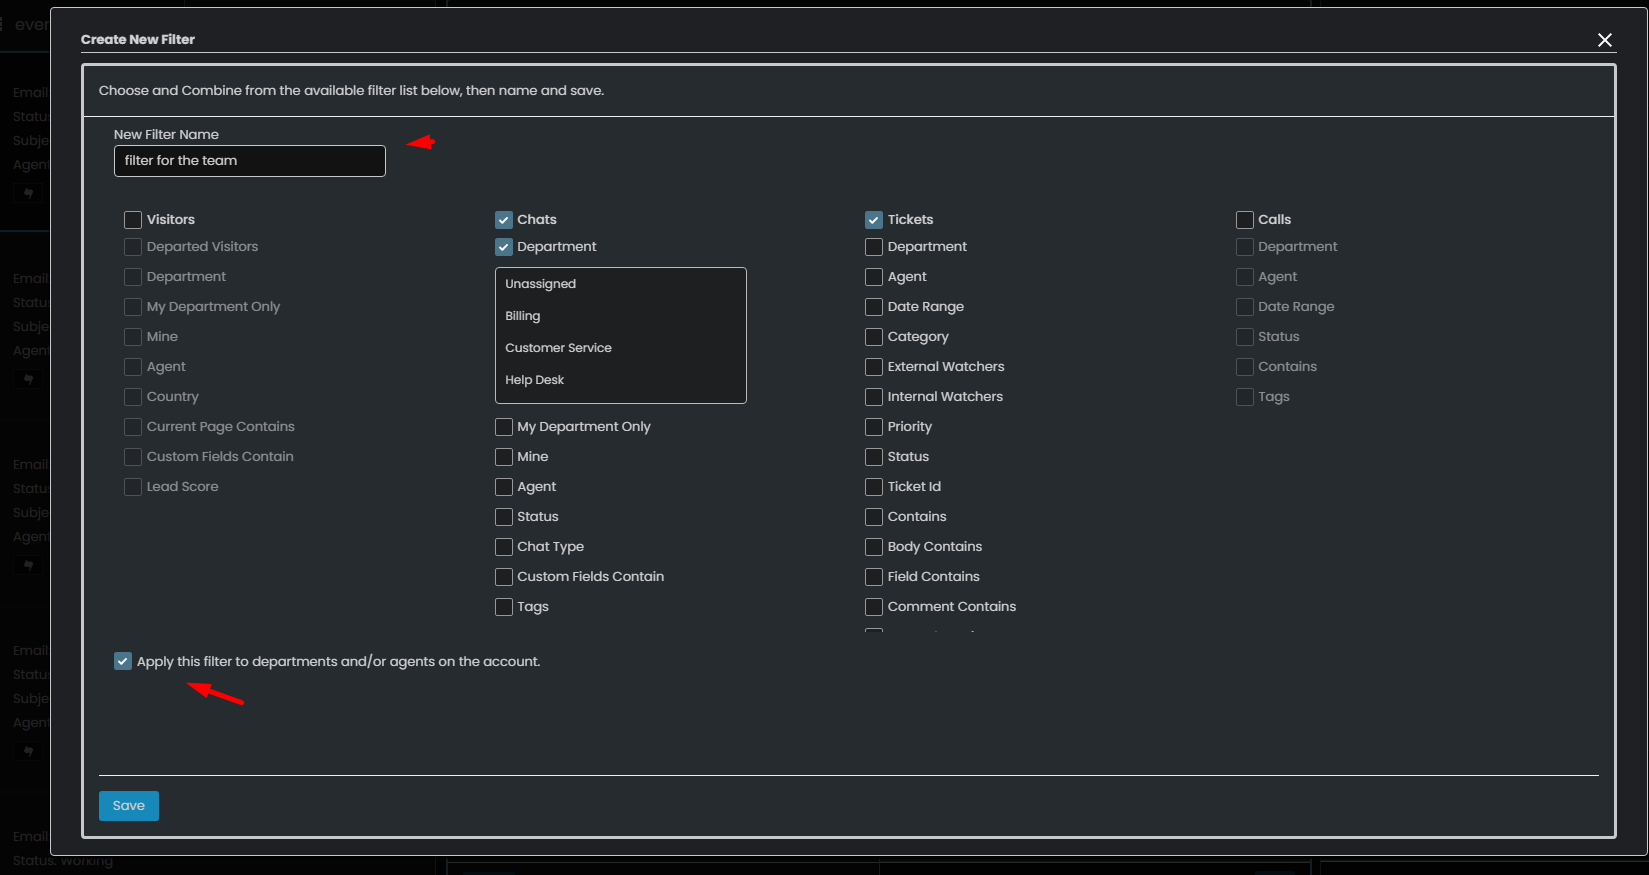Enable the Visitors checkbox
Screen dimensions: 1649x875
pos(133,220)
